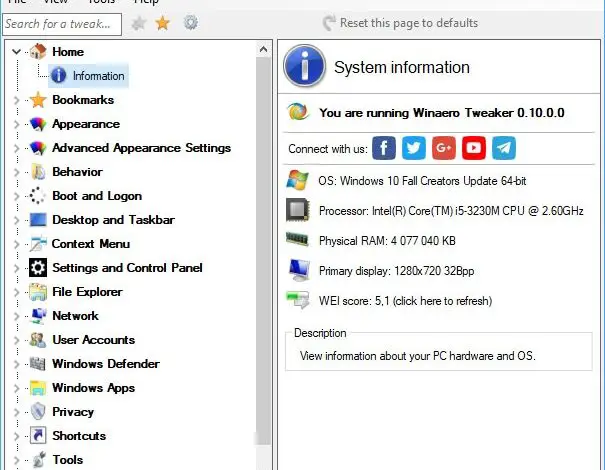Select the Boot and Logon label
This screenshot has width=605, height=470.
click(x=97, y=196)
